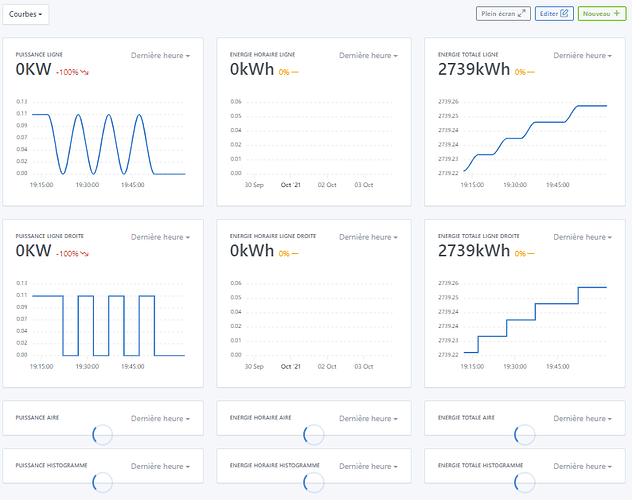Image resolution: width=632 pixels, height=500 pixels.
Task: Open Dernière heure dropdown in Puissance Ligne Droite card
Action: (x=160, y=237)
